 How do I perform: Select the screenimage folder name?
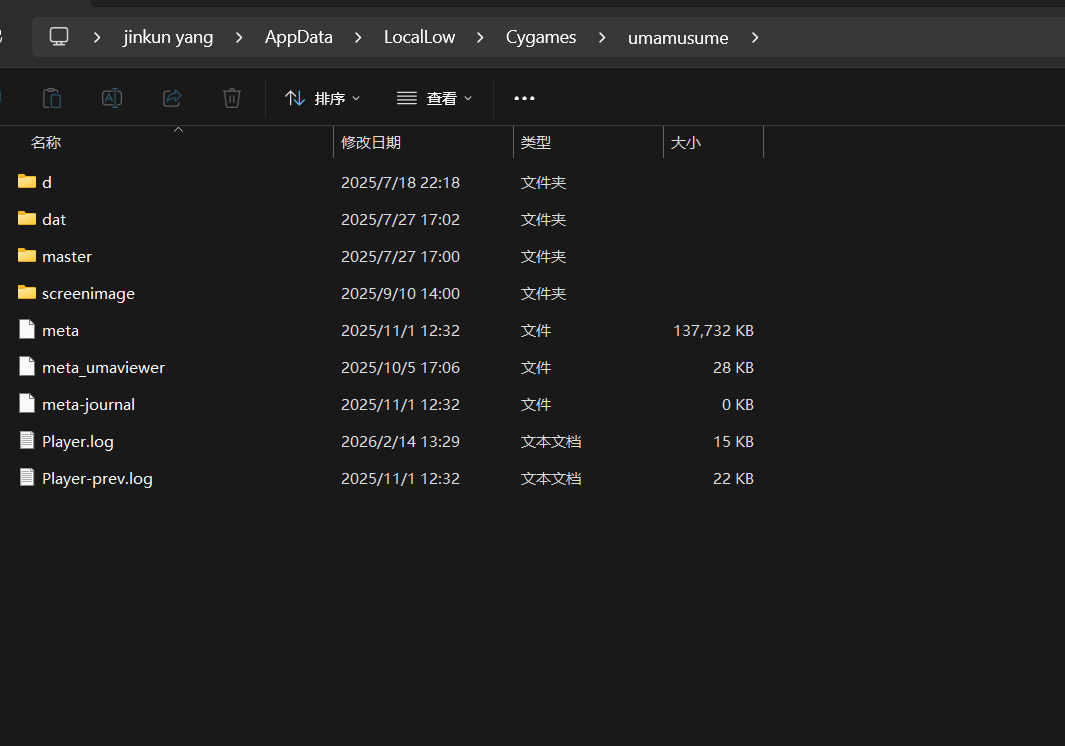point(88,294)
